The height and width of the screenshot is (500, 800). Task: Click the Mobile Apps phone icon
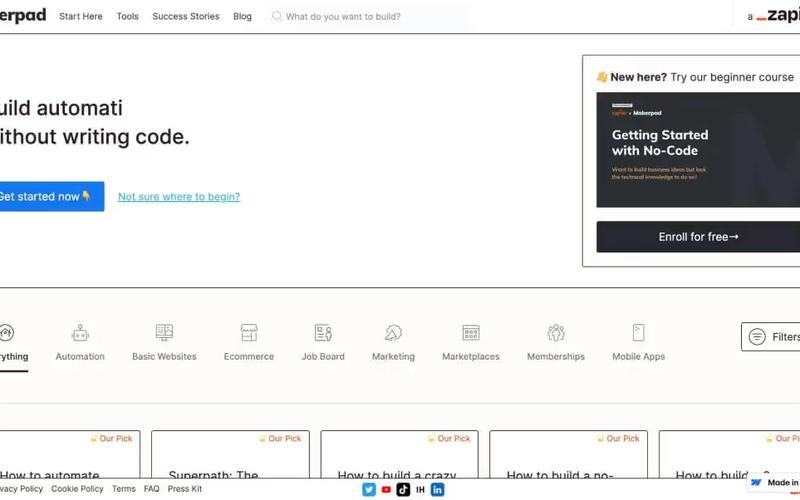click(639, 333)
